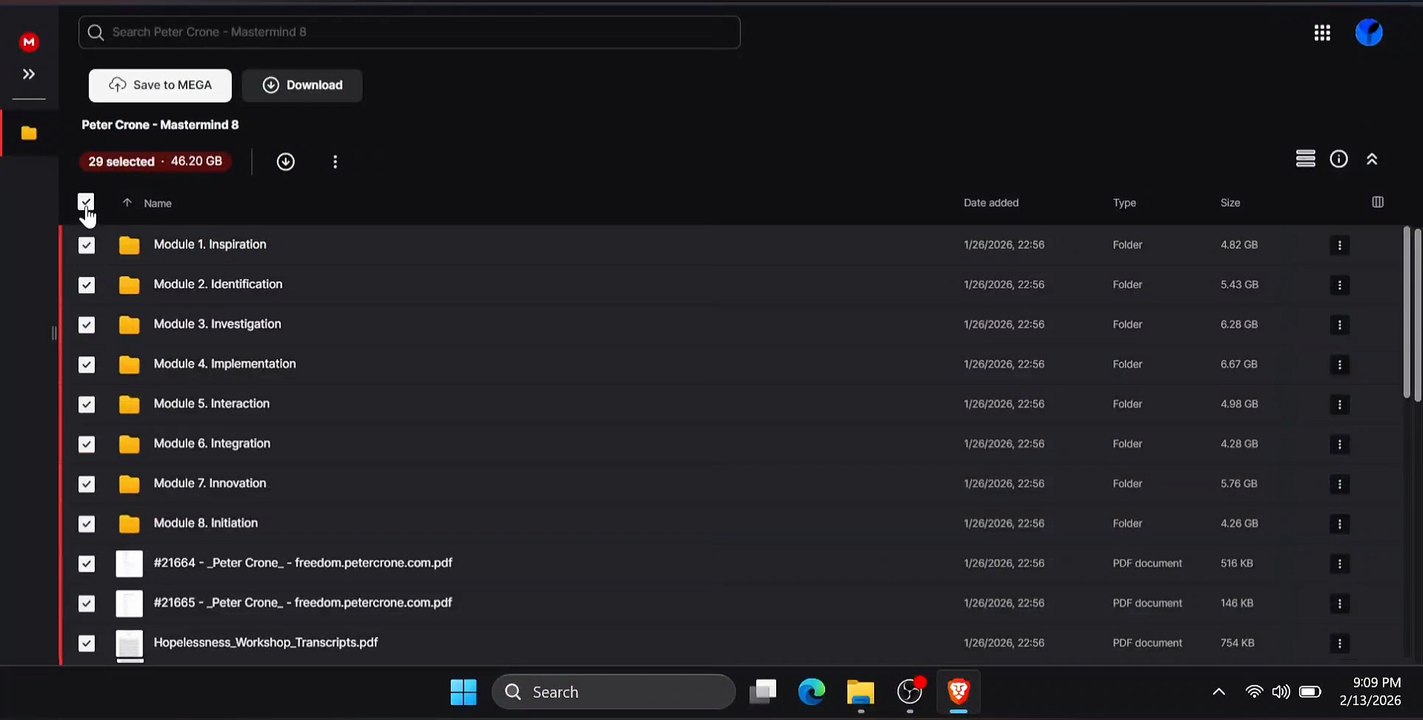Click the 29 selected size badge
The height and width of the screenshot is (720, 1423).
[155, 161]
